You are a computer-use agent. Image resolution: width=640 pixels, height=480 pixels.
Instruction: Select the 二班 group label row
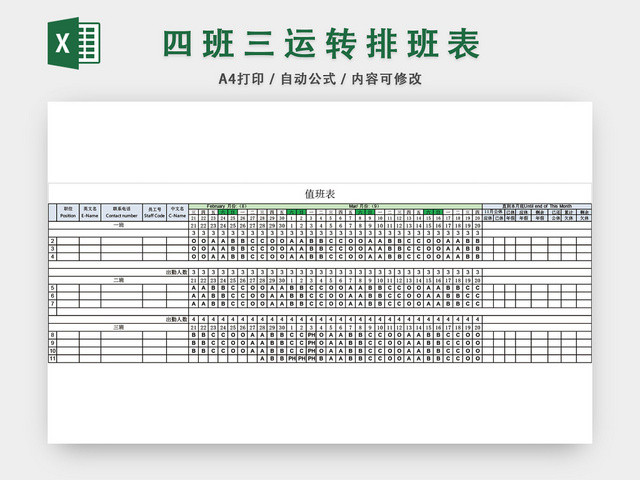click(118, 280)
